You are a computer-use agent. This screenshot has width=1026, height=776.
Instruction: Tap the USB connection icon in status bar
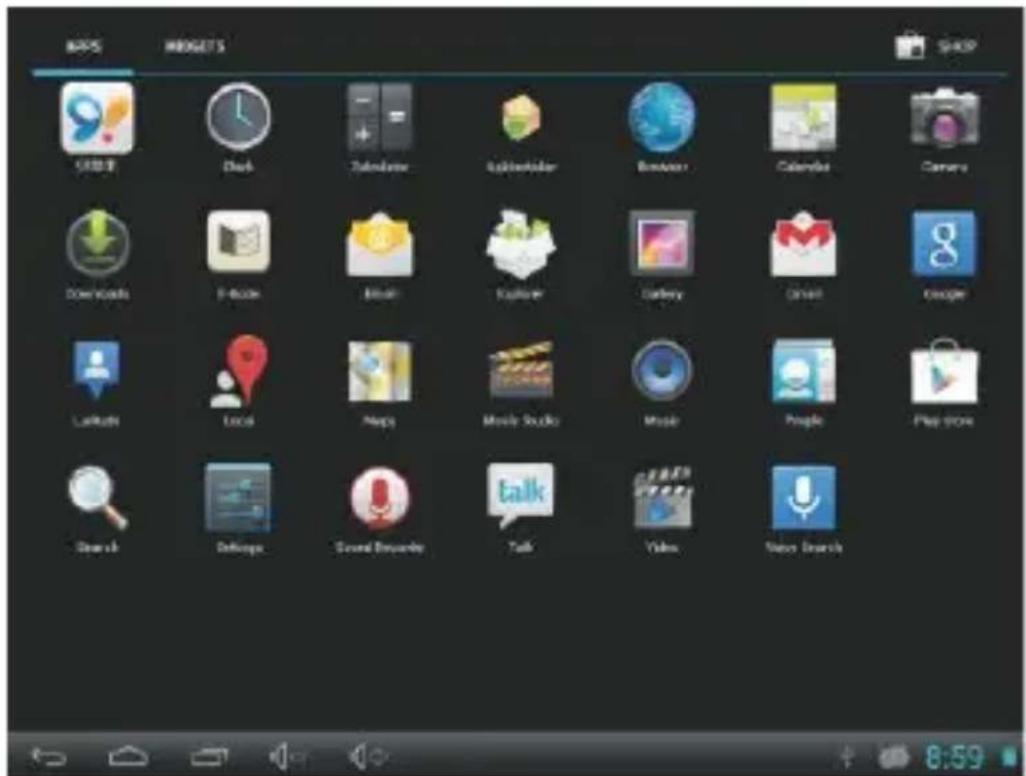tap(846, 757)
